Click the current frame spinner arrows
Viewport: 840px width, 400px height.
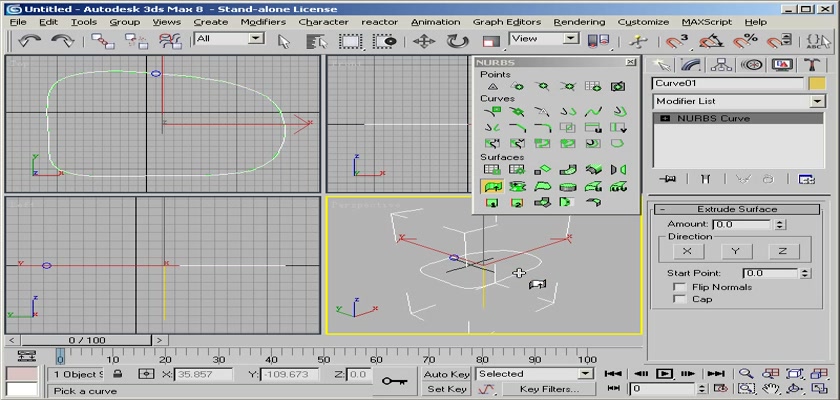coord(703,388)
